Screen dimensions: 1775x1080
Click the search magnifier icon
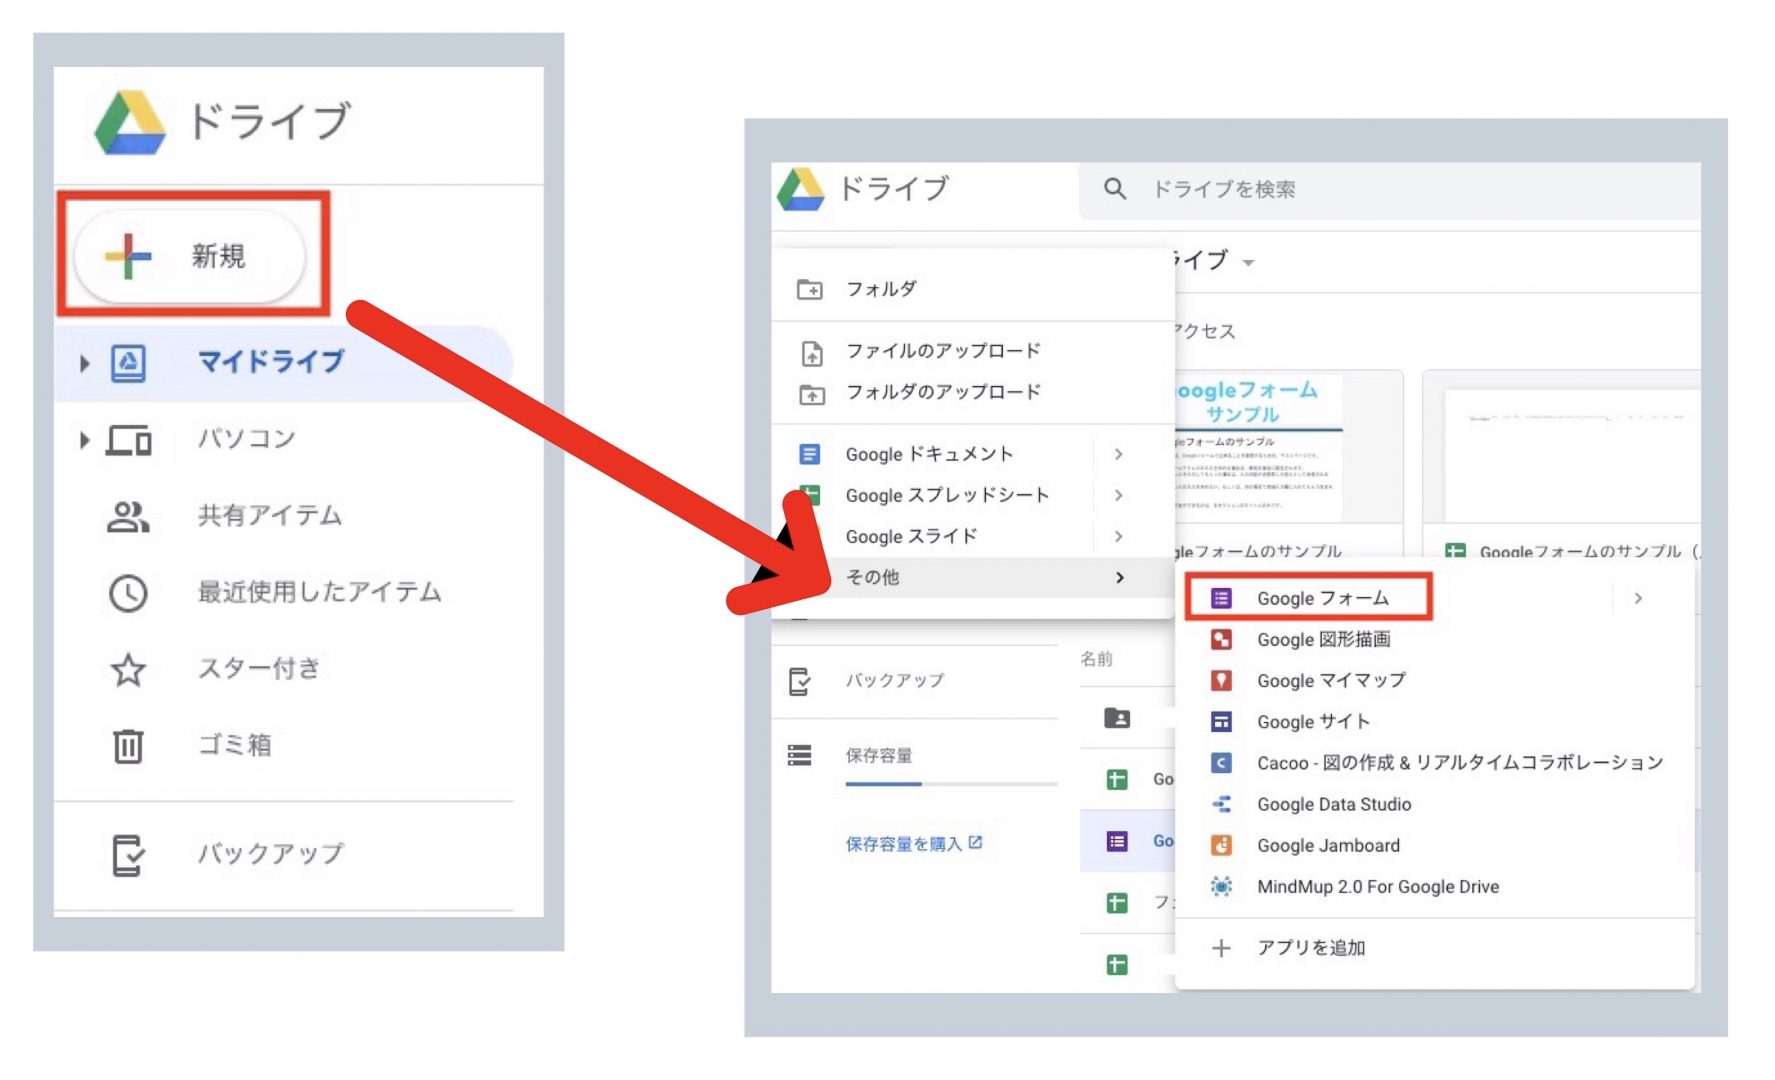tap(1115, 189)
